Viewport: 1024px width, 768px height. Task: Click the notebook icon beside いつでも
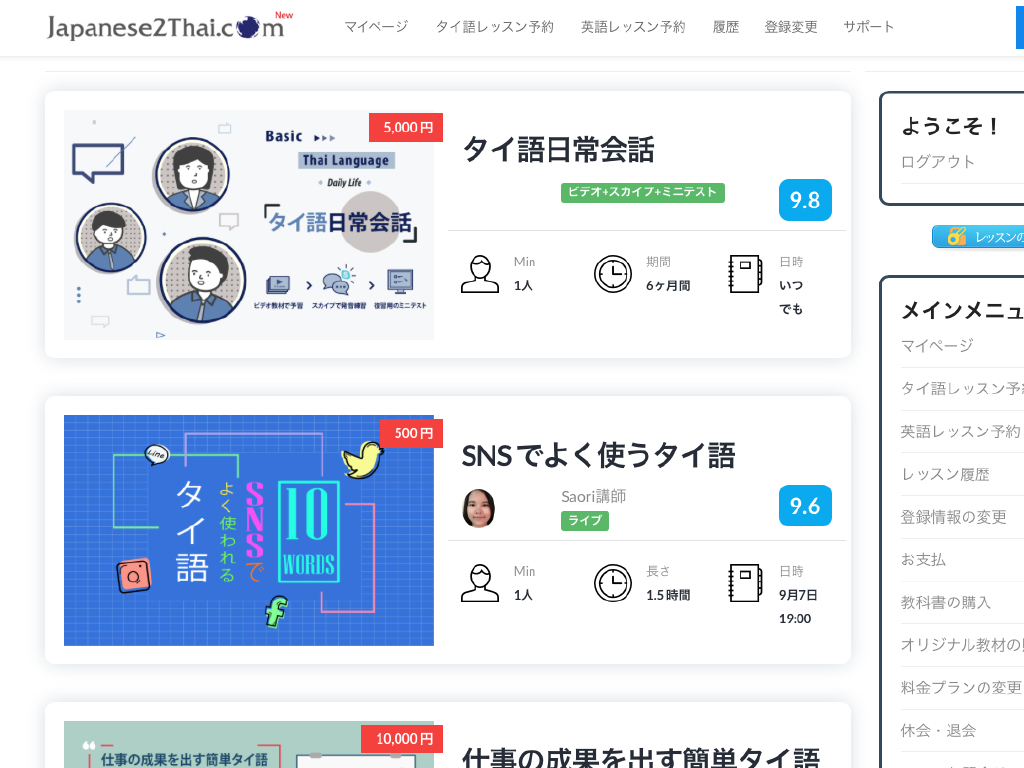(x=745, y=274)
